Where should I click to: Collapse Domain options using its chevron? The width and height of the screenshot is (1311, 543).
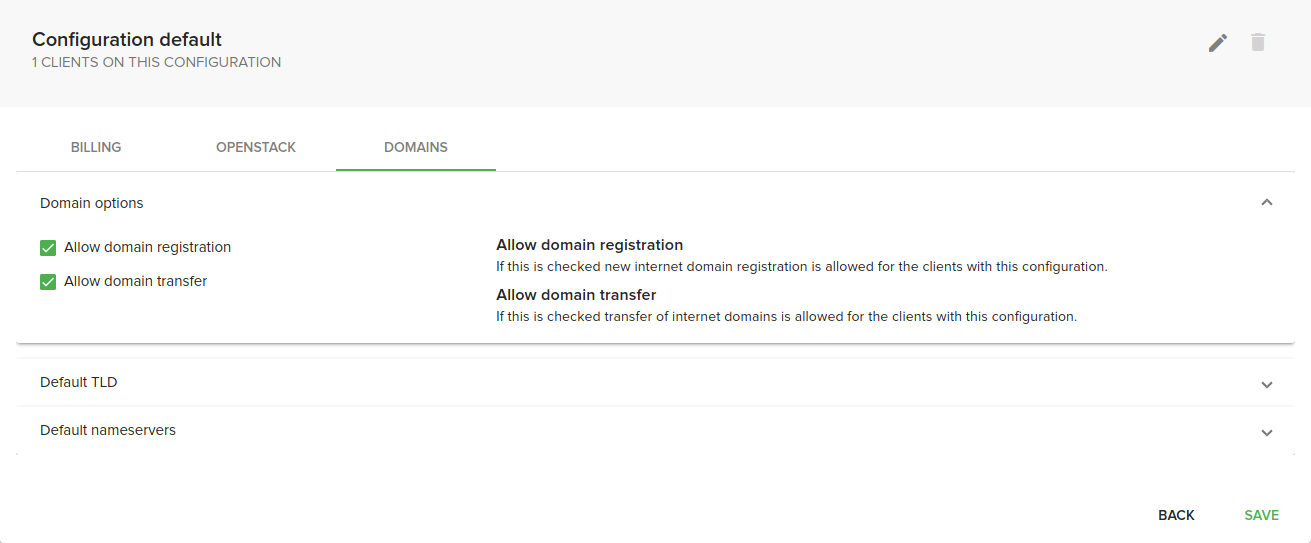[1267, 203]
